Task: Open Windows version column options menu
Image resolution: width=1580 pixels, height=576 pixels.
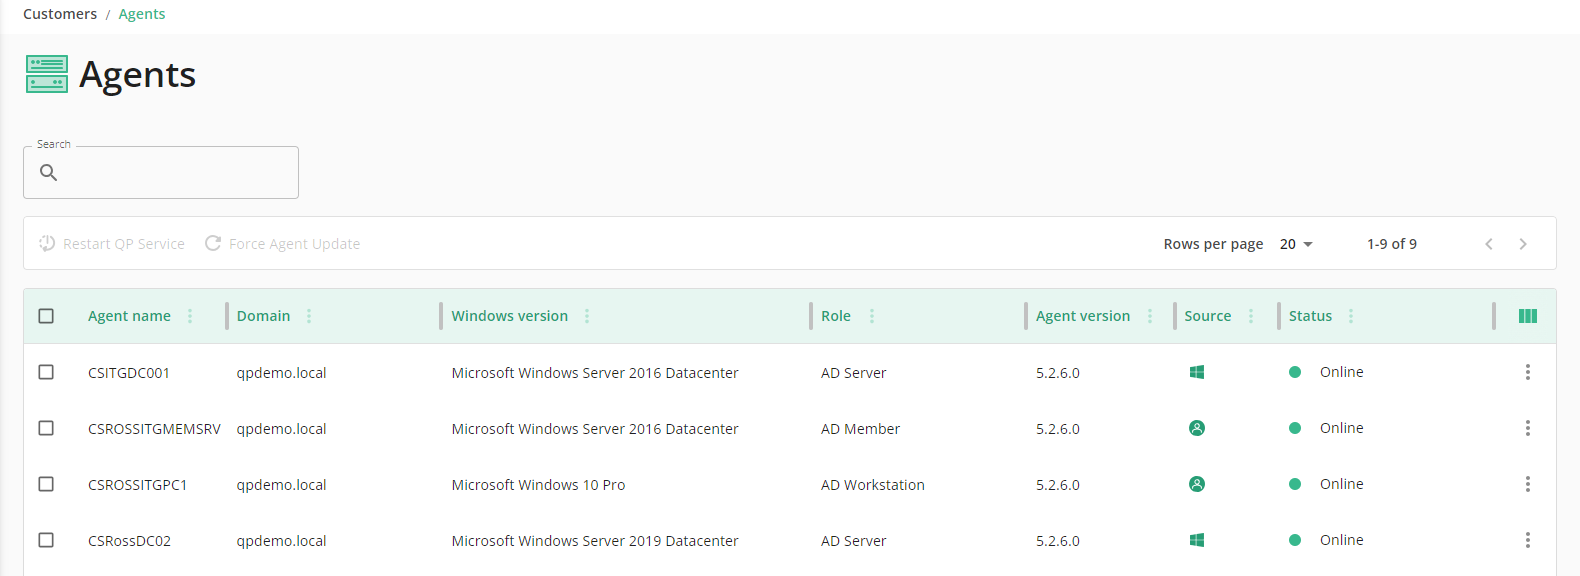Action: coord(587,316)
